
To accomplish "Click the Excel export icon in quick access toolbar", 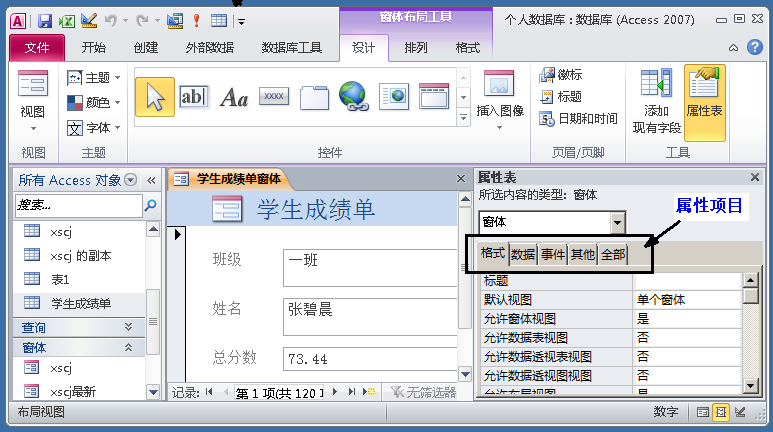I will pyautogui.click(x=67, y=21).
